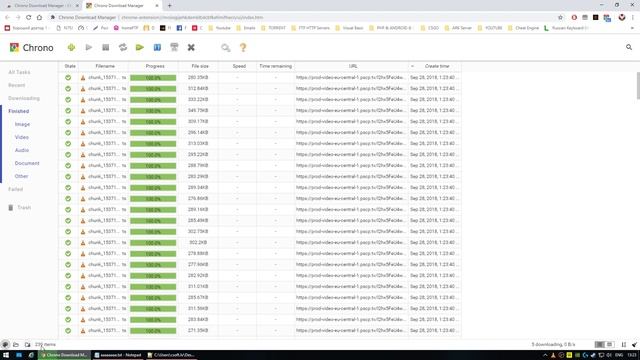Click the green plus New Task icon
The height and width of the screenshot is (360, 640).
pyautogui.click(x=71, y=47)
